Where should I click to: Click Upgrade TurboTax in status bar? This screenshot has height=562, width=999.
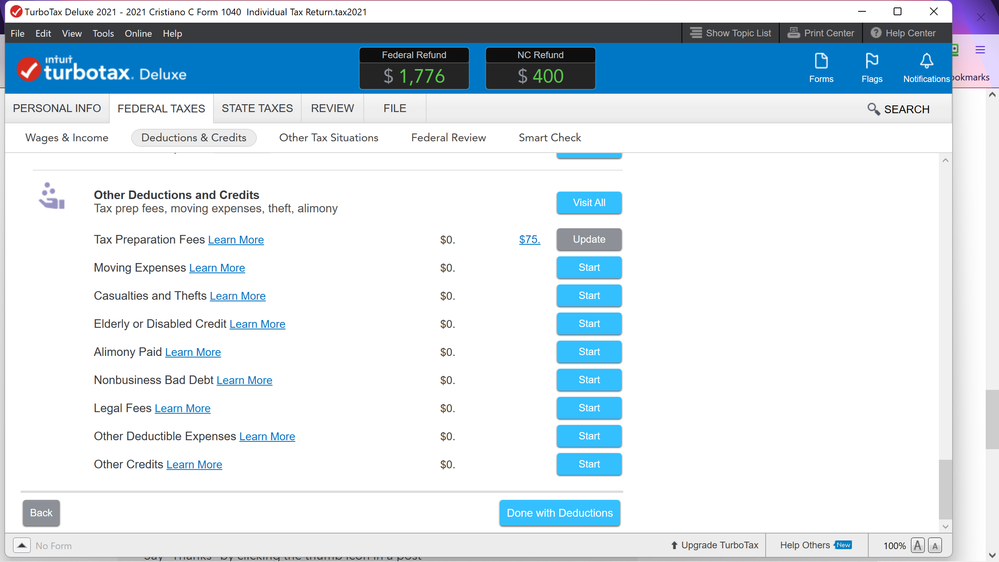pos(714,545)
